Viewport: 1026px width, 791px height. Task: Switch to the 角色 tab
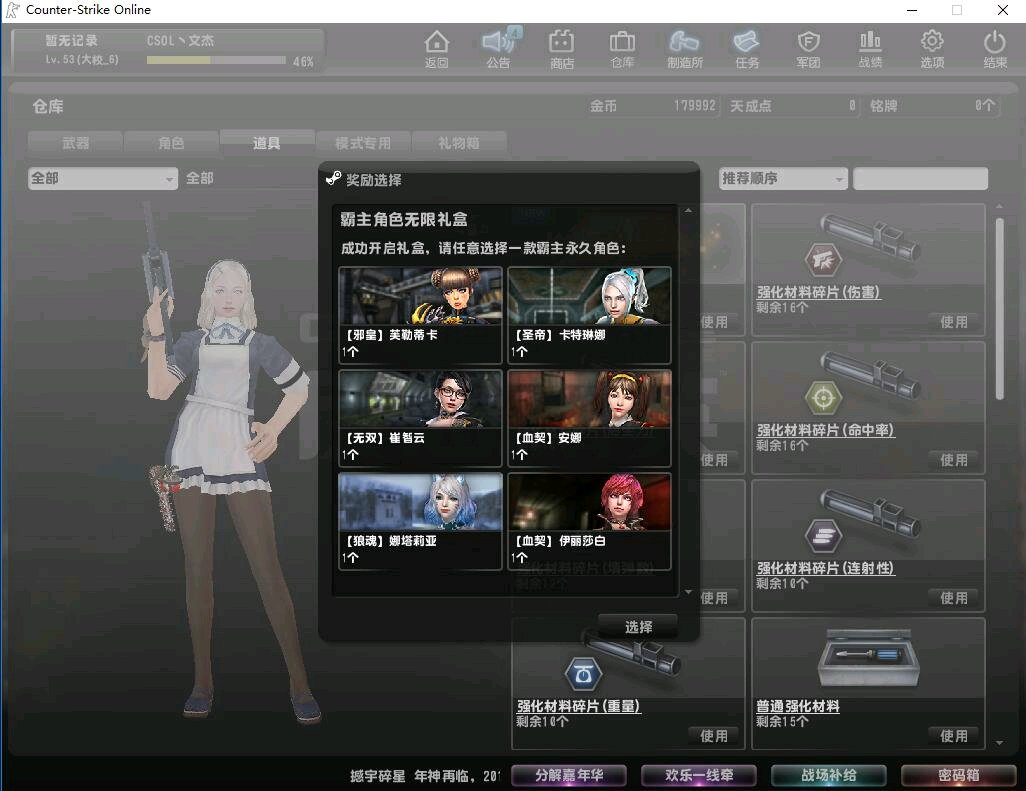coord(171,143)
